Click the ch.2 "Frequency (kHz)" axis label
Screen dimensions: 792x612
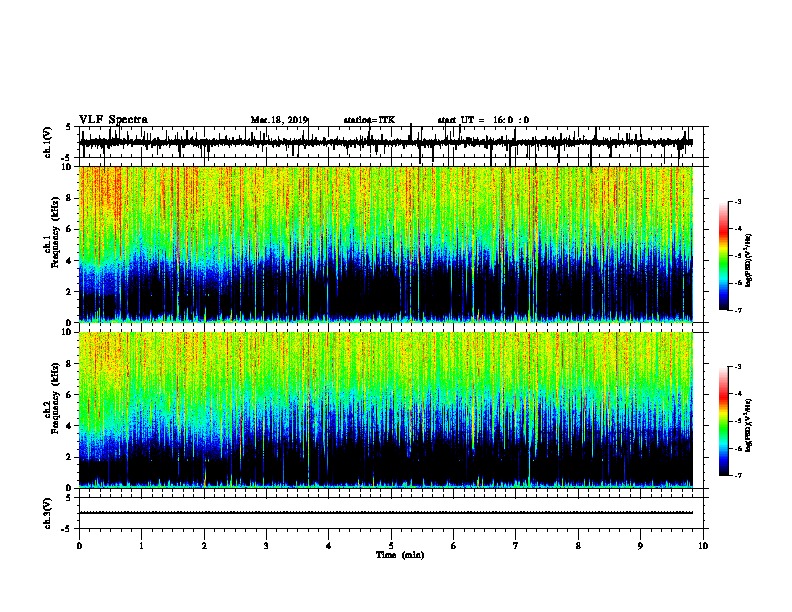pyautogui.click(x=56, y=398)
